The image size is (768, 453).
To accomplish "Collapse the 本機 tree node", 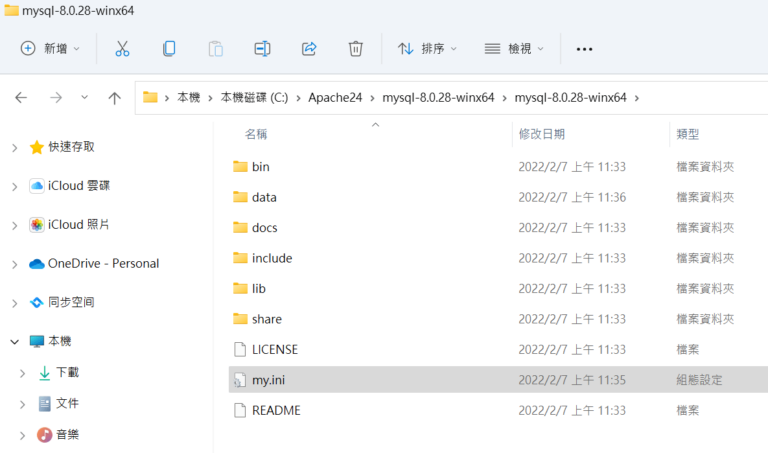I will [x=14, y=341].
